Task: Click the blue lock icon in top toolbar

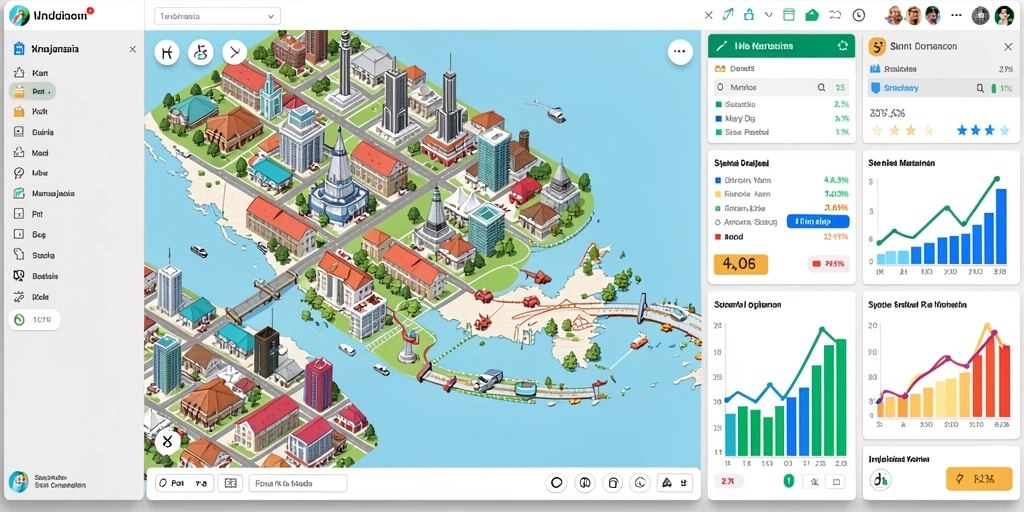Action: (749, 14)
